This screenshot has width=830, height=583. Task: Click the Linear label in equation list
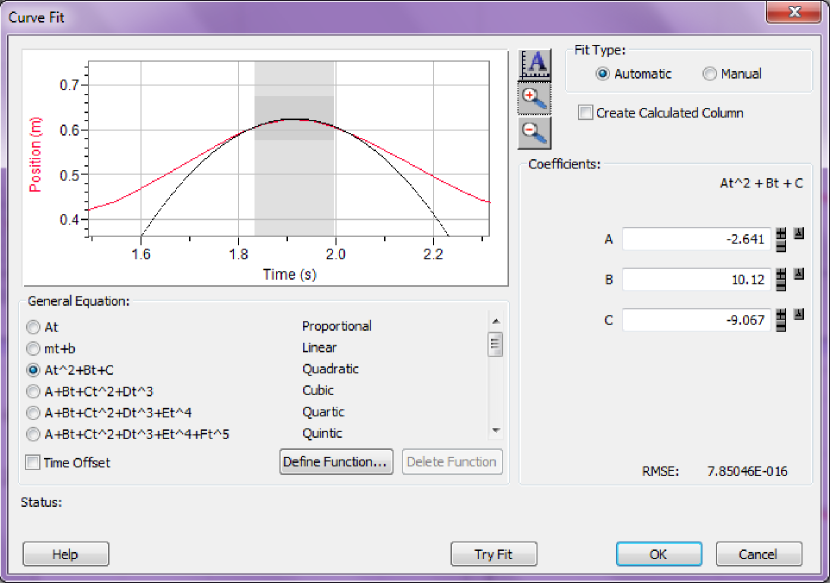319,348
